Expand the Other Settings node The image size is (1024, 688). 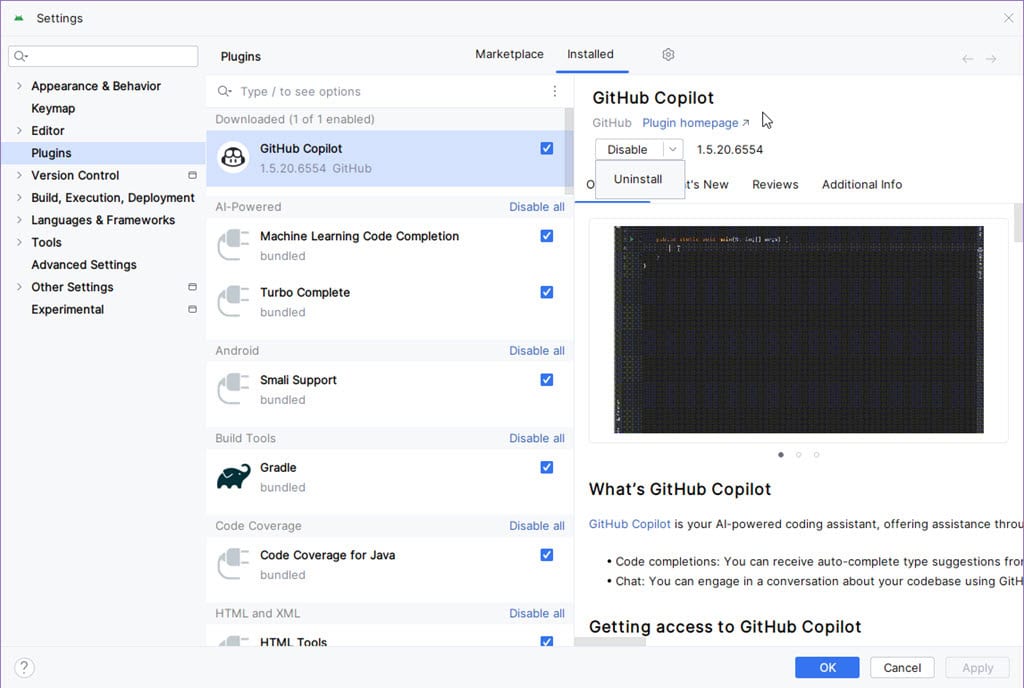click(19, 287)
